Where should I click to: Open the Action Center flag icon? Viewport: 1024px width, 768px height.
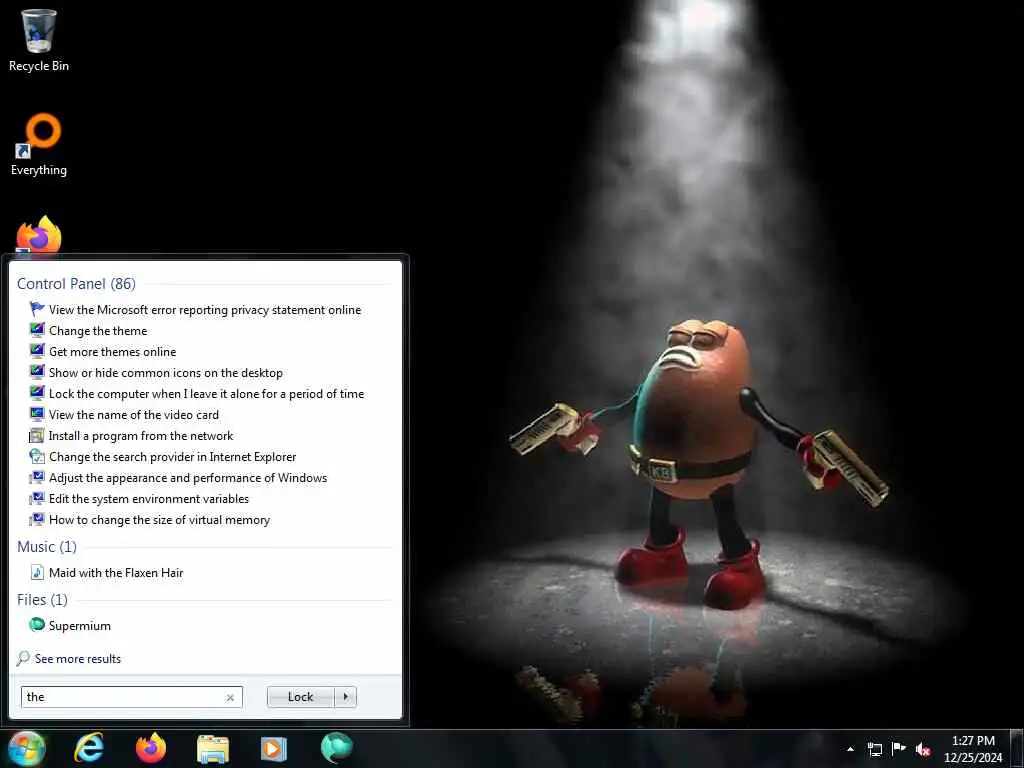point(899,749)
